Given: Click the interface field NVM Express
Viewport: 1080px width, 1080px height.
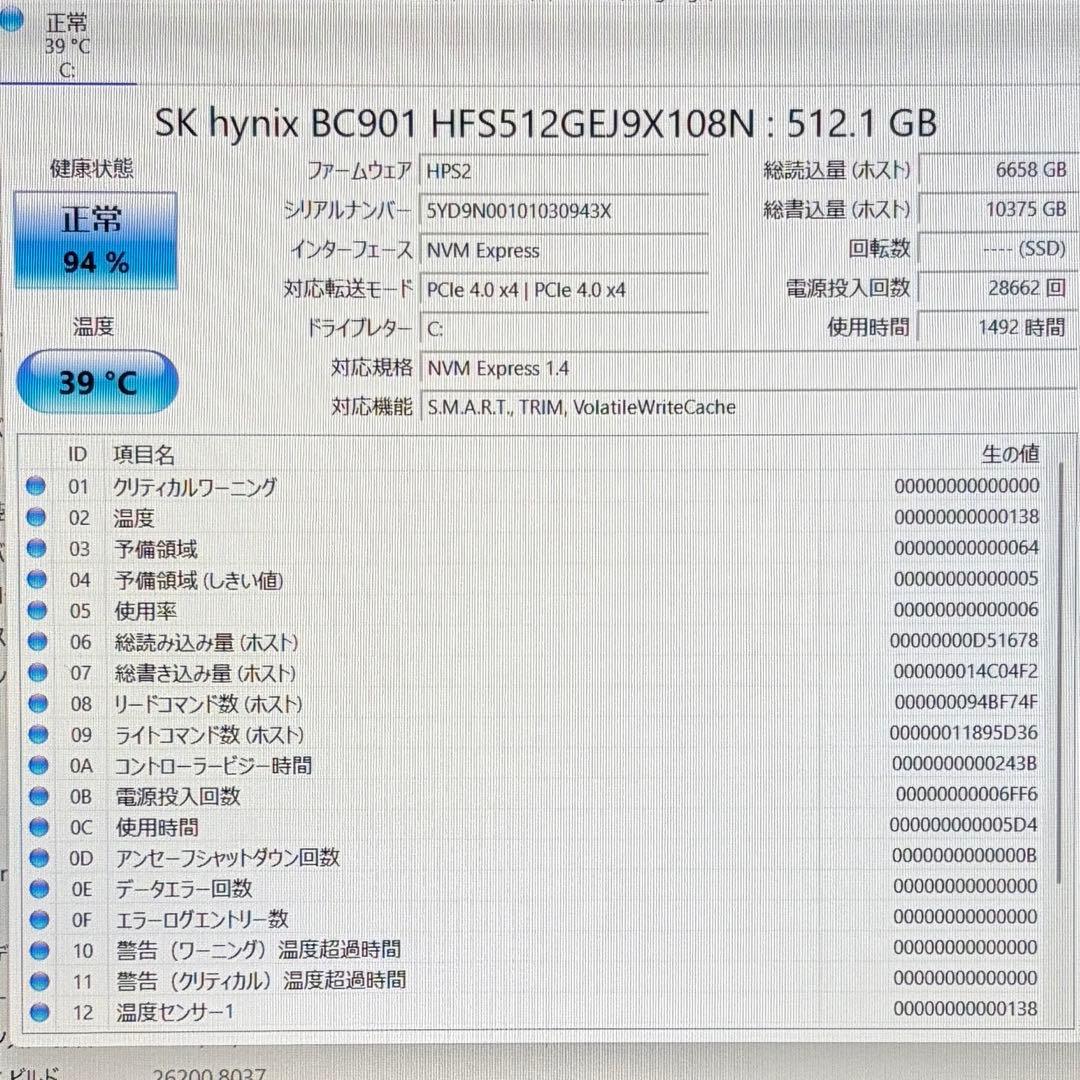Looking at the screenshot, I should pos(563,251).
